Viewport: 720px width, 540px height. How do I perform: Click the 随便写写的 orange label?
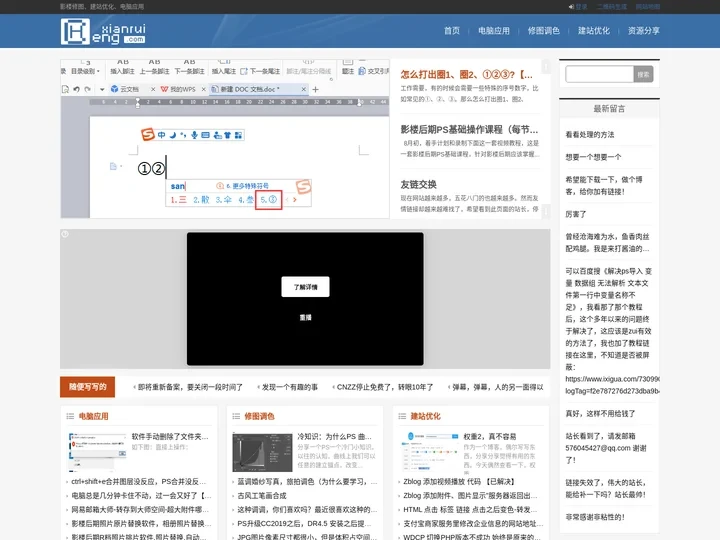pyautogui.click(x=88, y=387)
